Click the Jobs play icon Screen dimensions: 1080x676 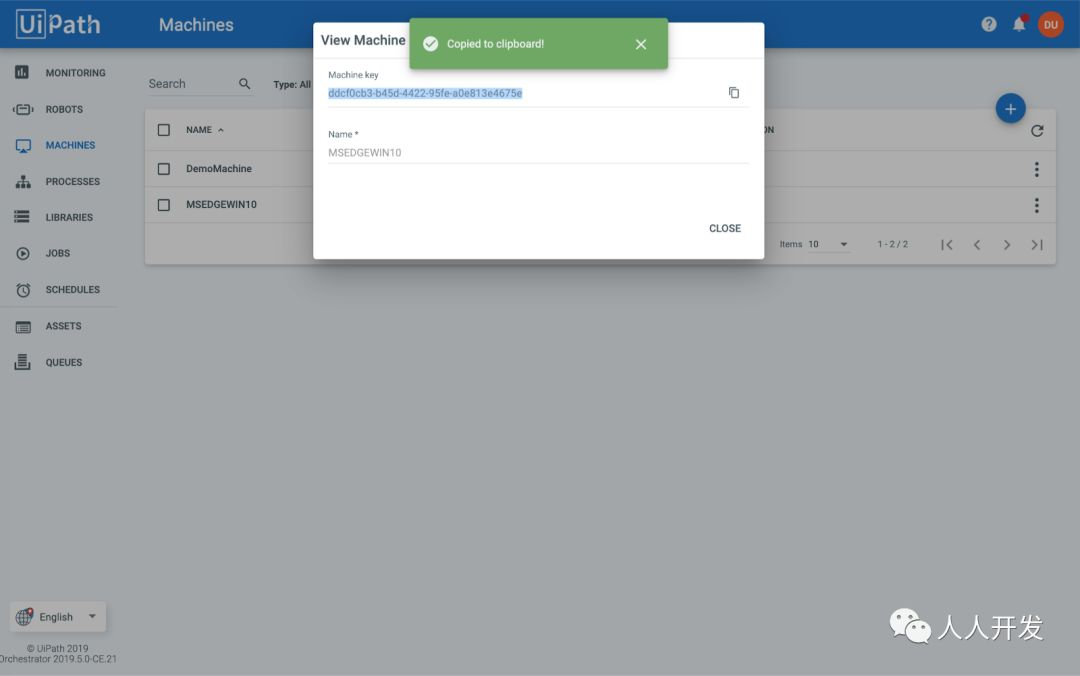point(23,254)
